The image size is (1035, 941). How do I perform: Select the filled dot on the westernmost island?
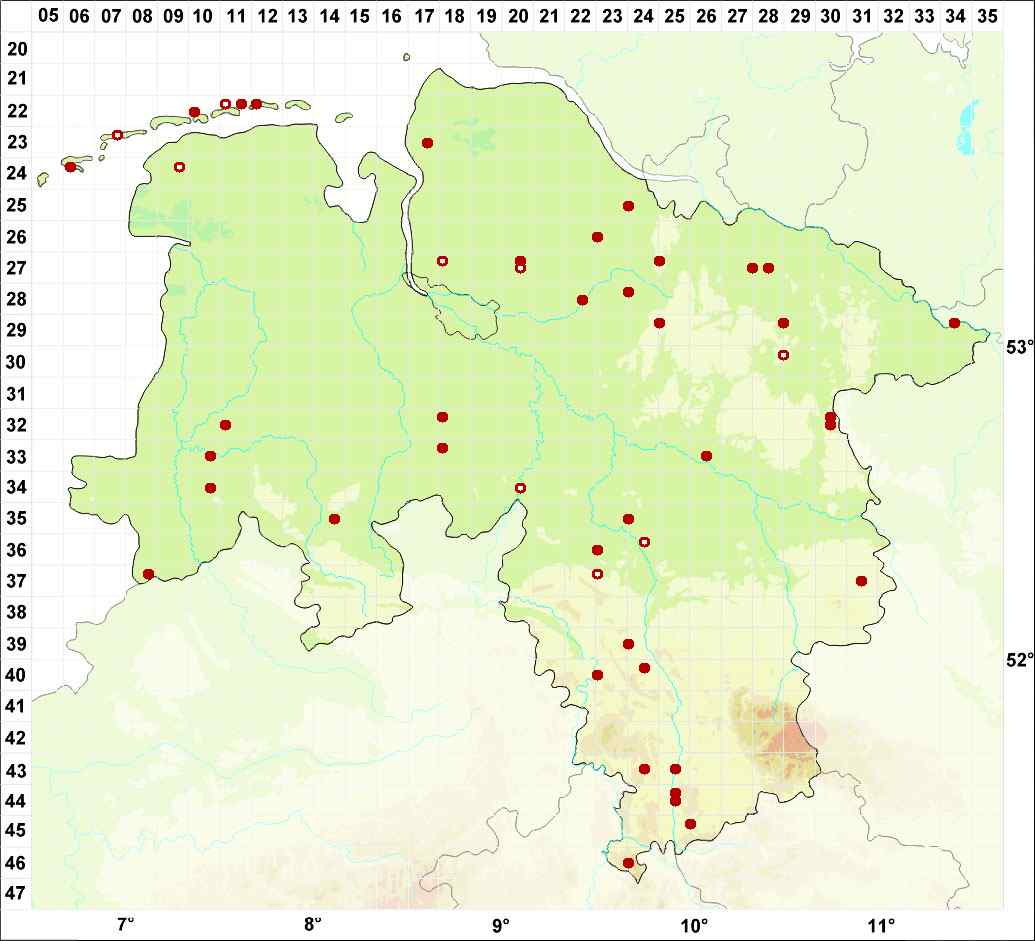tap(71, 167)
